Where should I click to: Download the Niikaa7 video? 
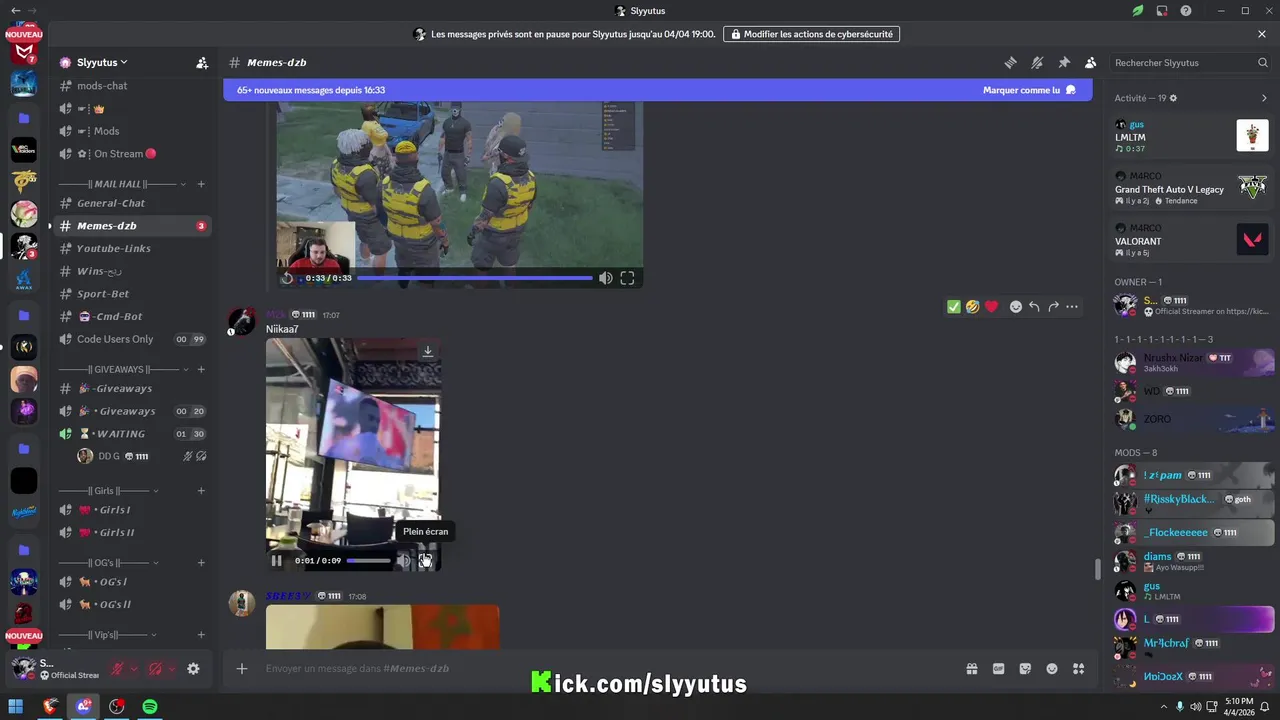tap(427, 351)
